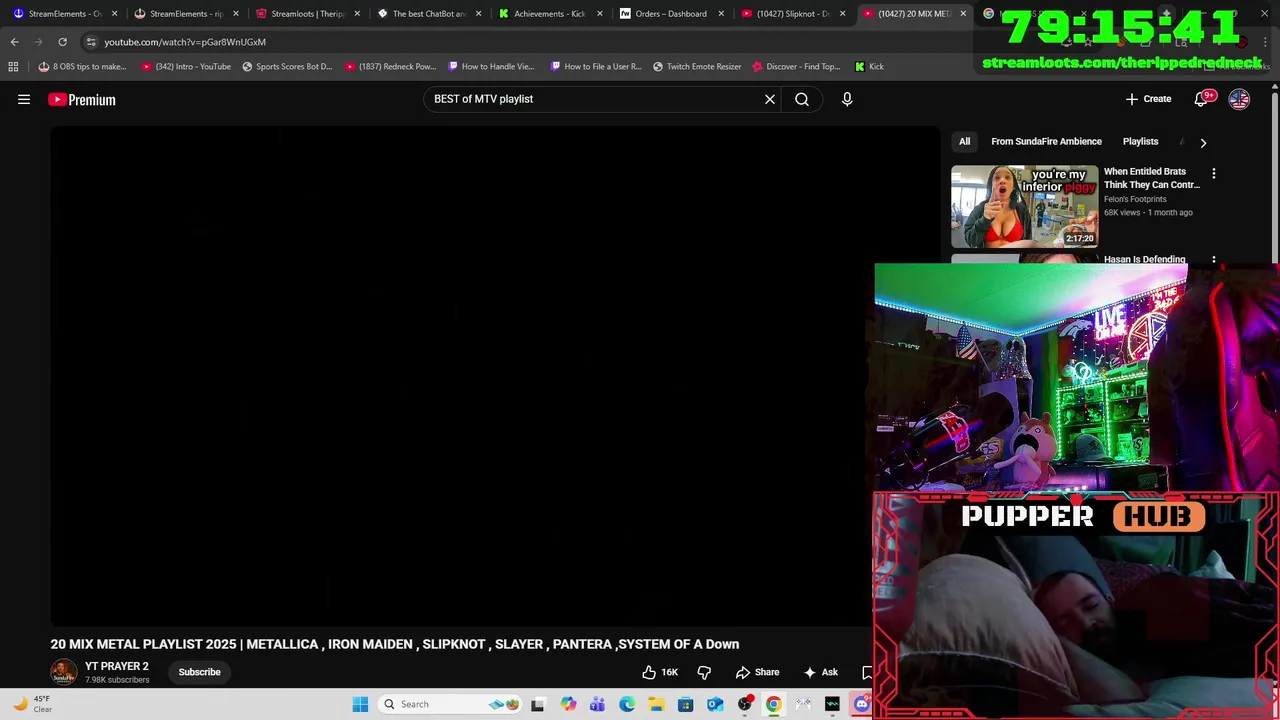Switch to Chrome on the taskbar
Image resolution: width=1280 pixels, height=720 pixels.
pos(774,704)
